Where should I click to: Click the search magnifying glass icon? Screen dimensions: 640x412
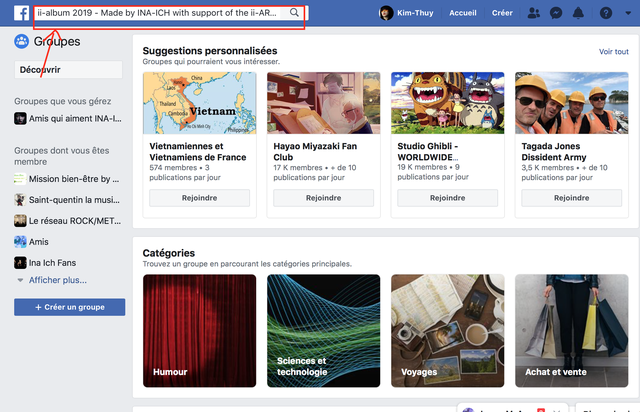pyautogui.click(x=295, y=13)
